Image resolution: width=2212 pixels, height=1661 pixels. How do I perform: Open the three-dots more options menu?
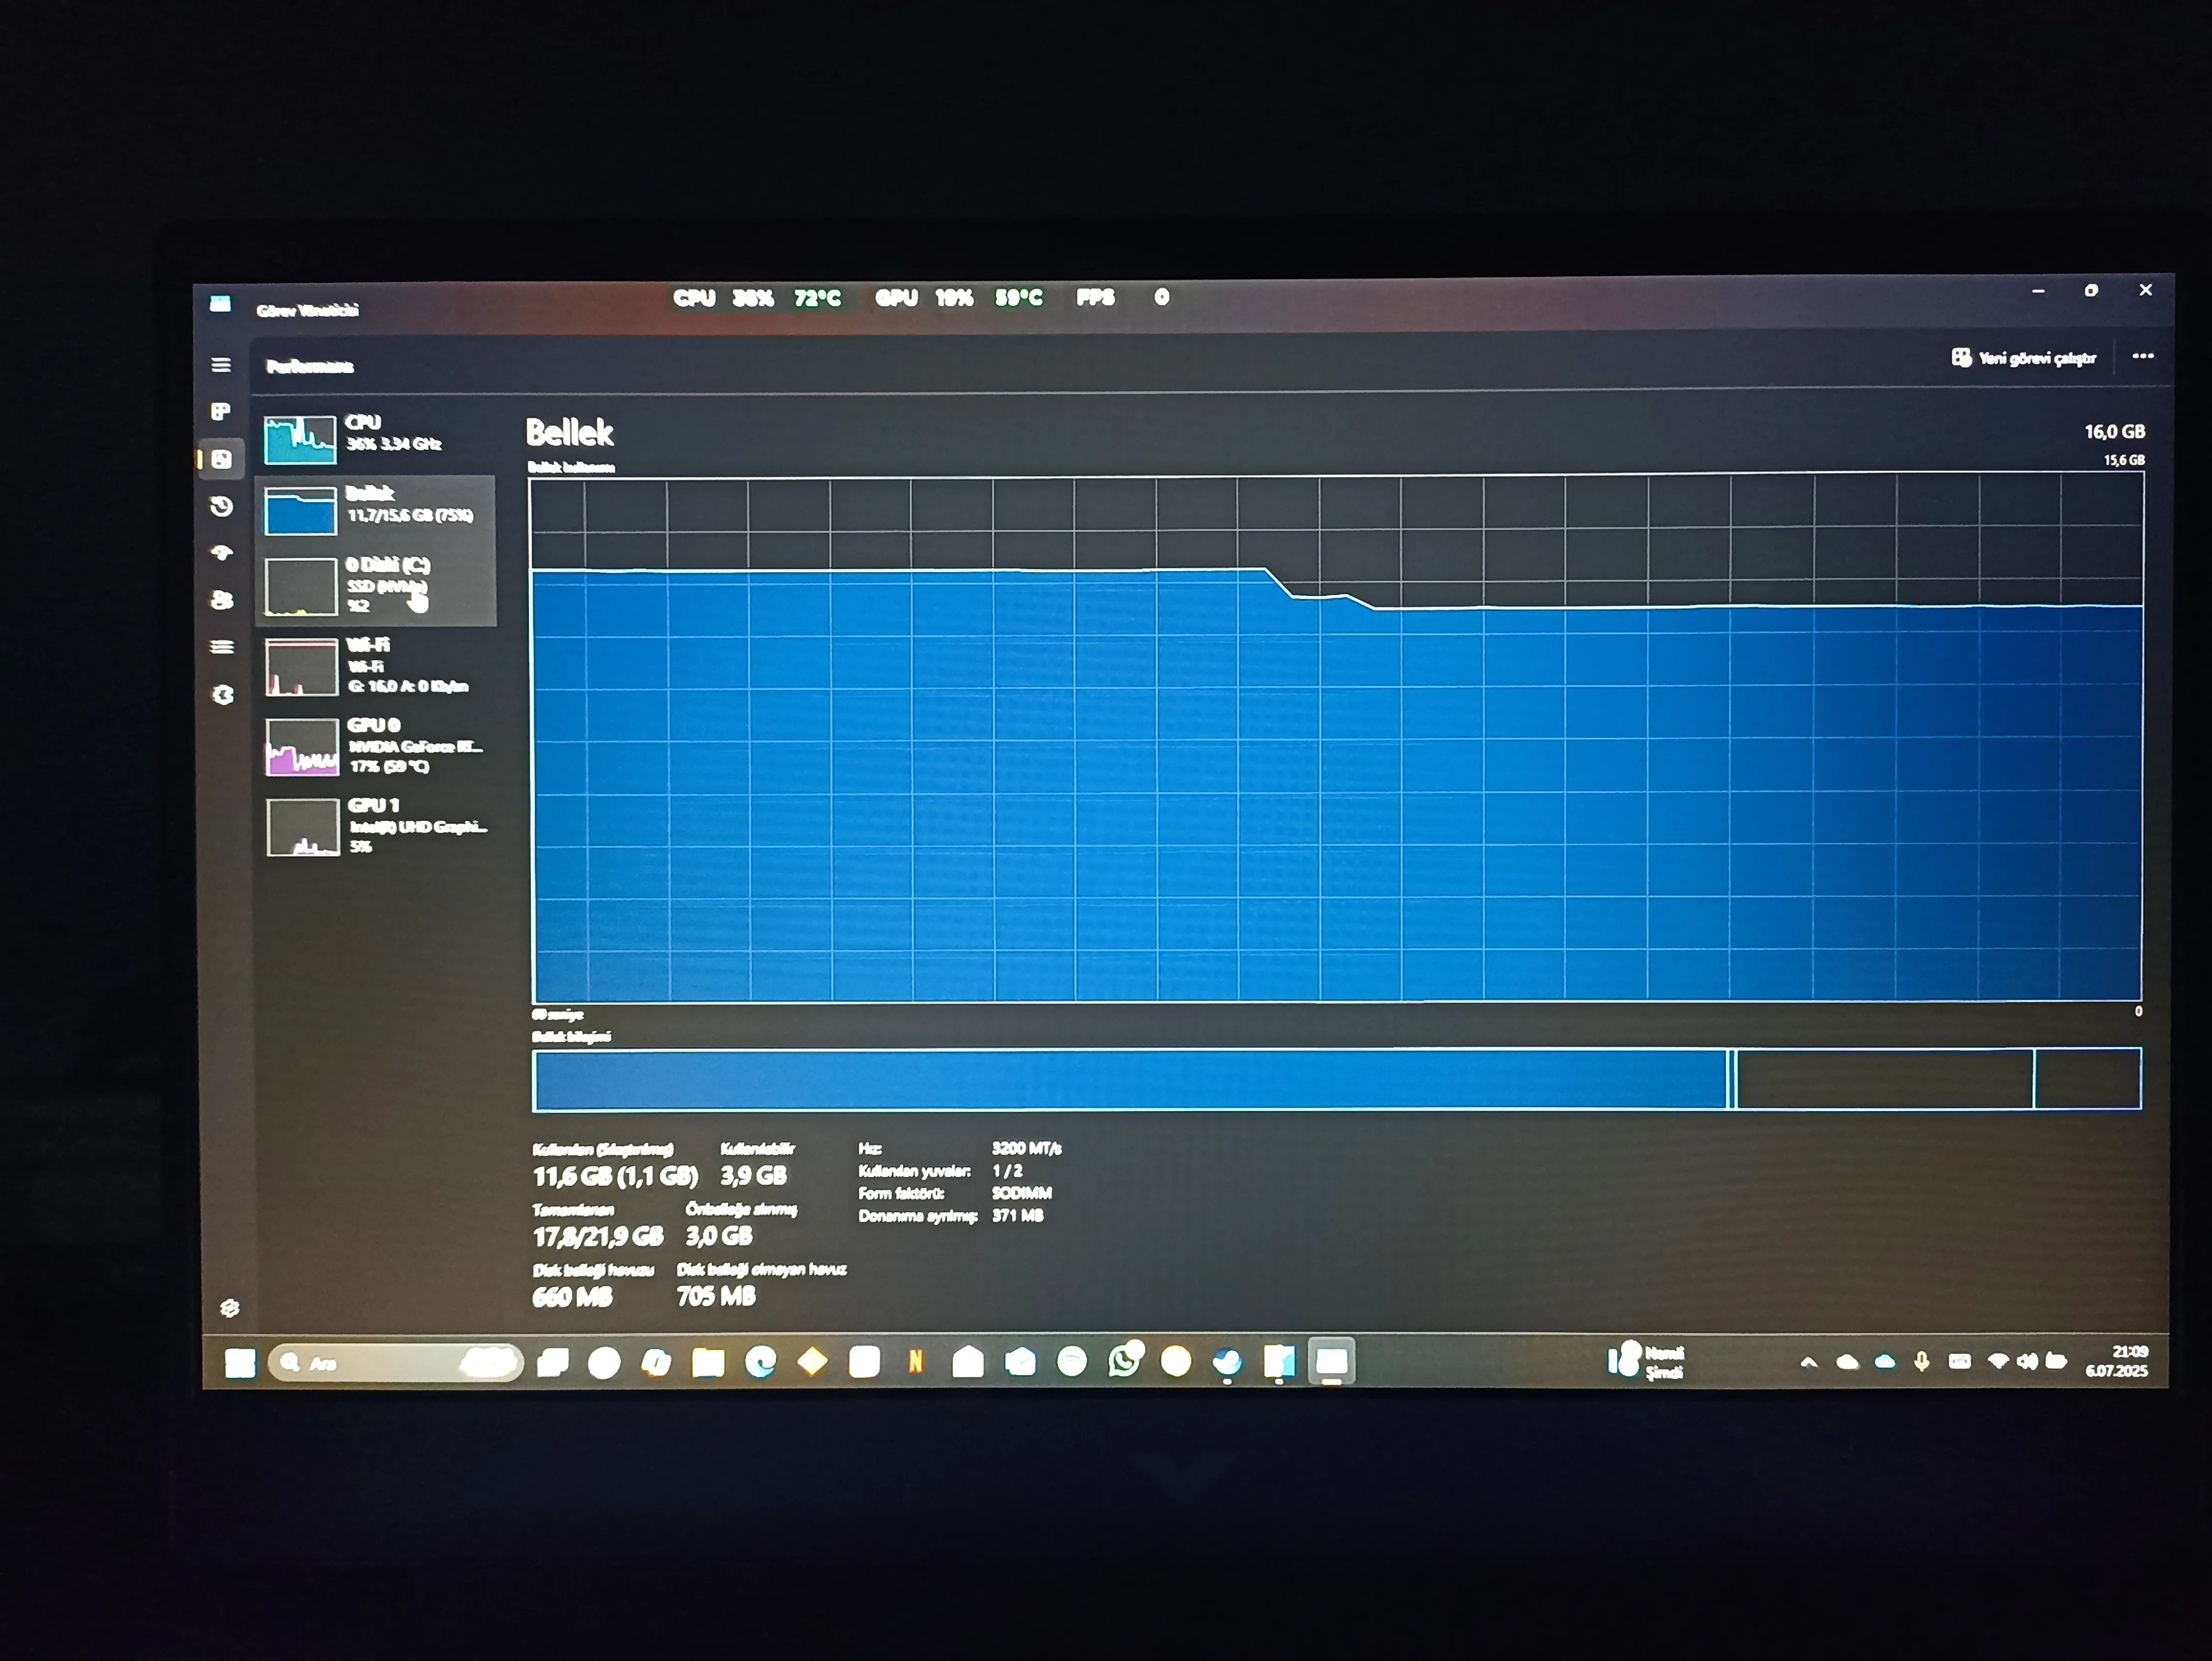[2142, 356]
